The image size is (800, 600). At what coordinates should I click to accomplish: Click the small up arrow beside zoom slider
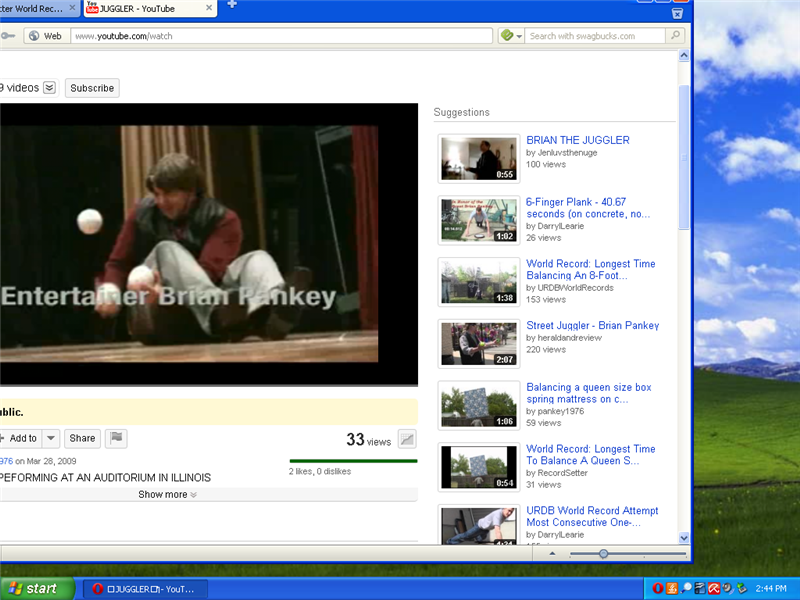point(552,554)
